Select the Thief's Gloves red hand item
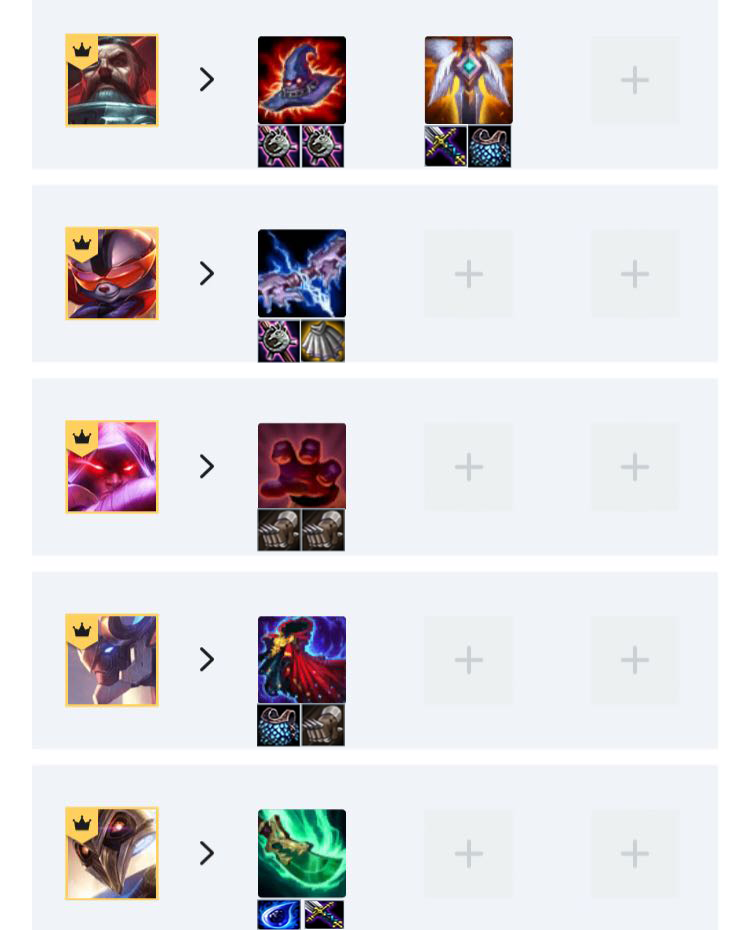Viewport: 750px width, 930px height. [302, 466]
